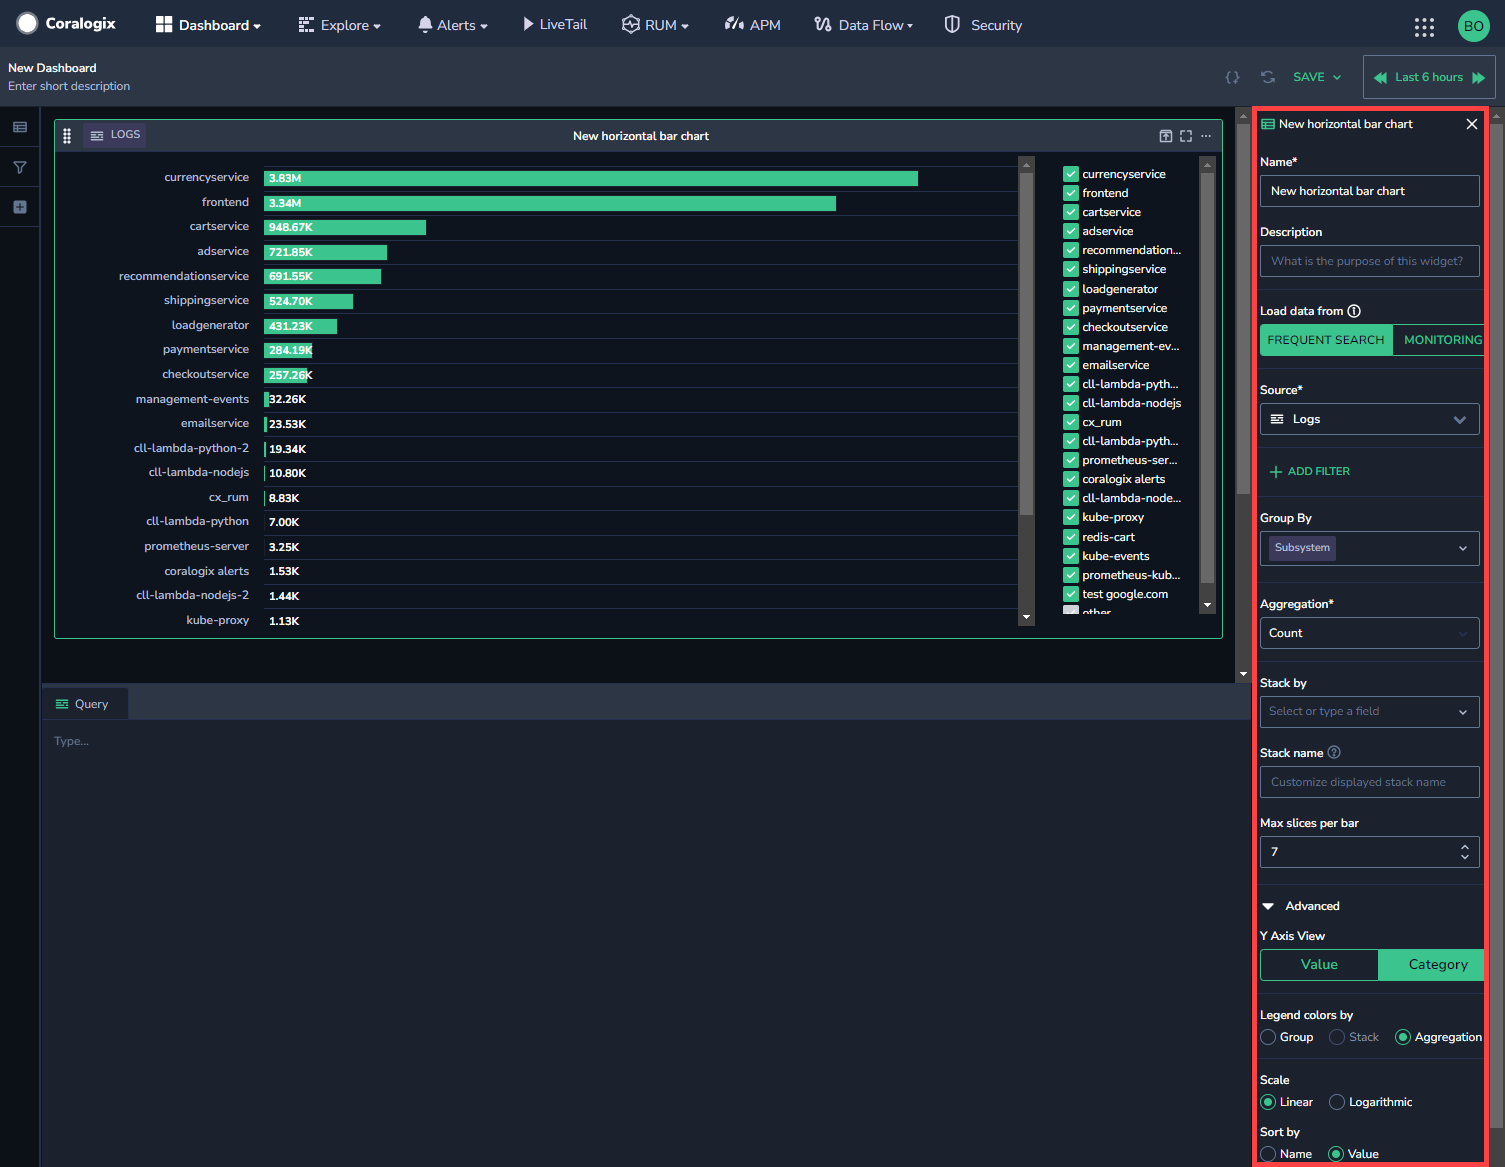Screen dimensions: 1505x1167
Task: Uncheck currencyservice in legend
Action: (x=1071, y=174)
